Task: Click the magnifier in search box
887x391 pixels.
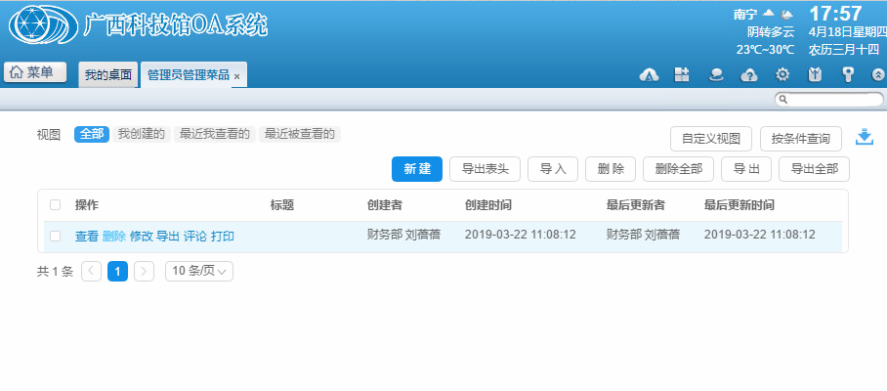Action: tap(783, 100)
